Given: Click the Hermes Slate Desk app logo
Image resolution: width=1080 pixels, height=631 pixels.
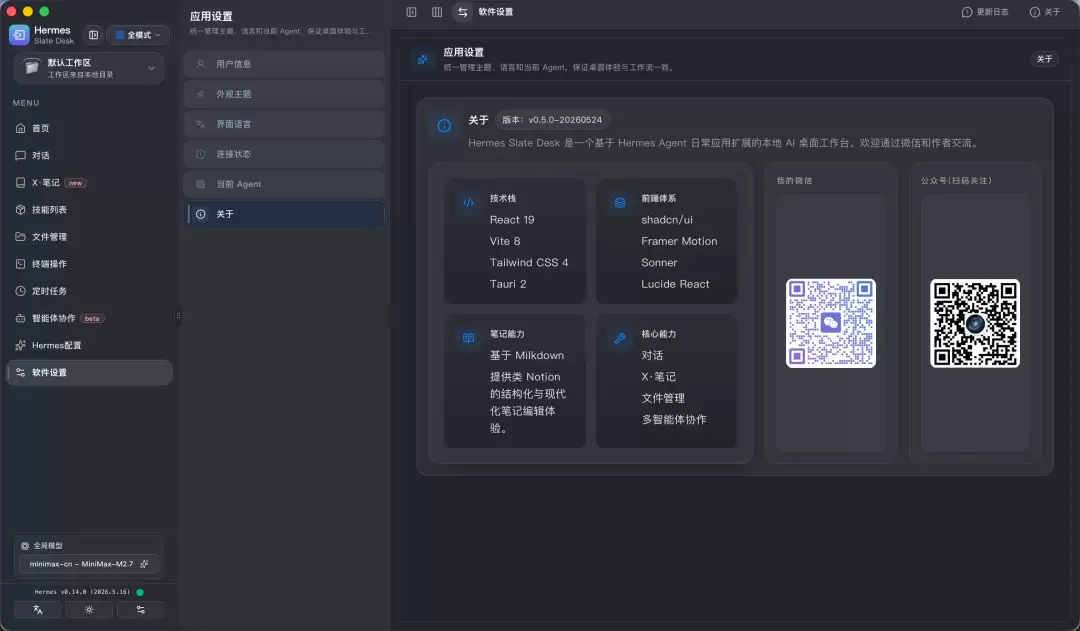Looking at the screenshot, I should point(19,34).
